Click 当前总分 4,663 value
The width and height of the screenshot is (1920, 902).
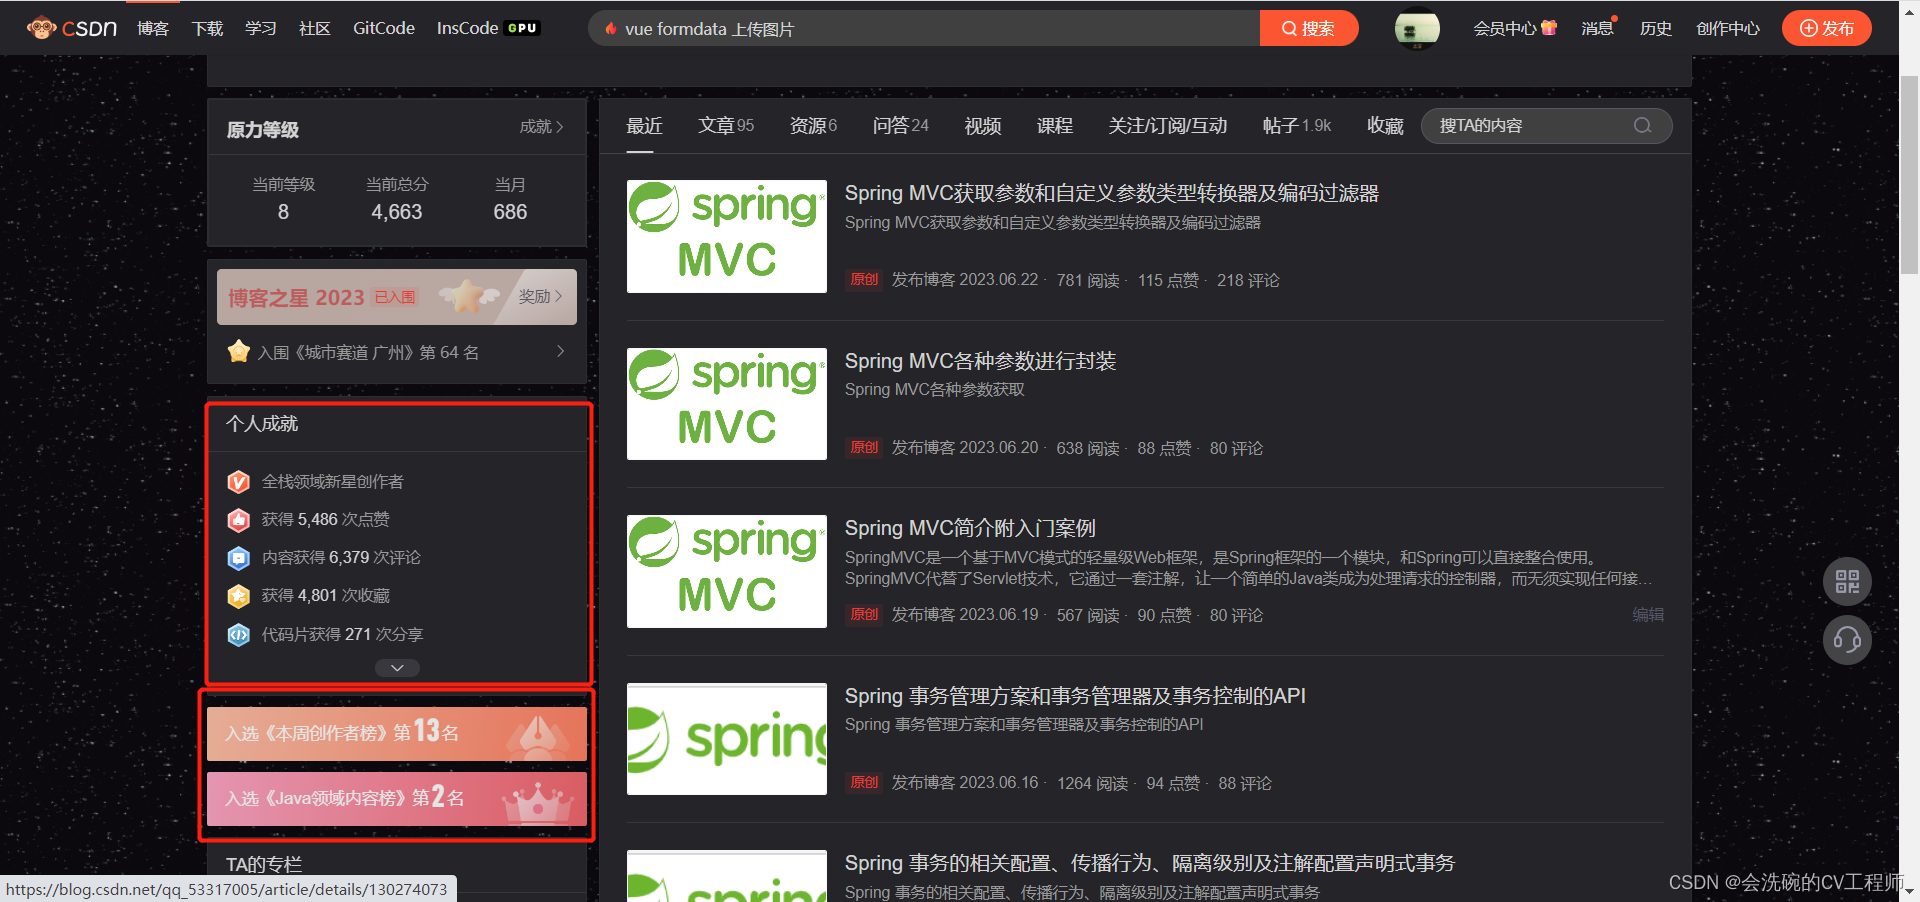click(397, 212)
